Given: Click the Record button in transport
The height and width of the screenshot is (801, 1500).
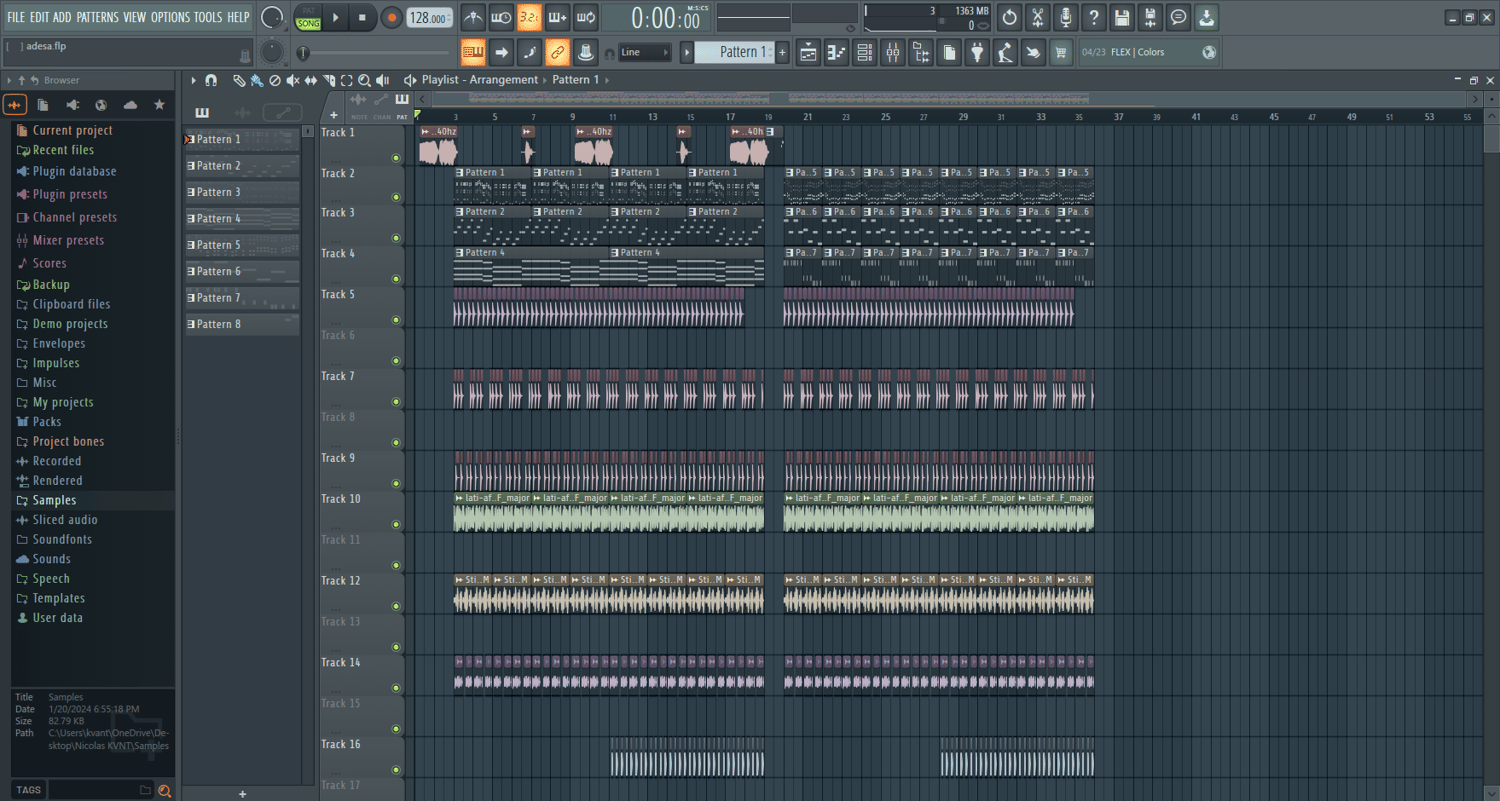Looking at the screenshot, I should pyautogui.click(x=391, y=17).
